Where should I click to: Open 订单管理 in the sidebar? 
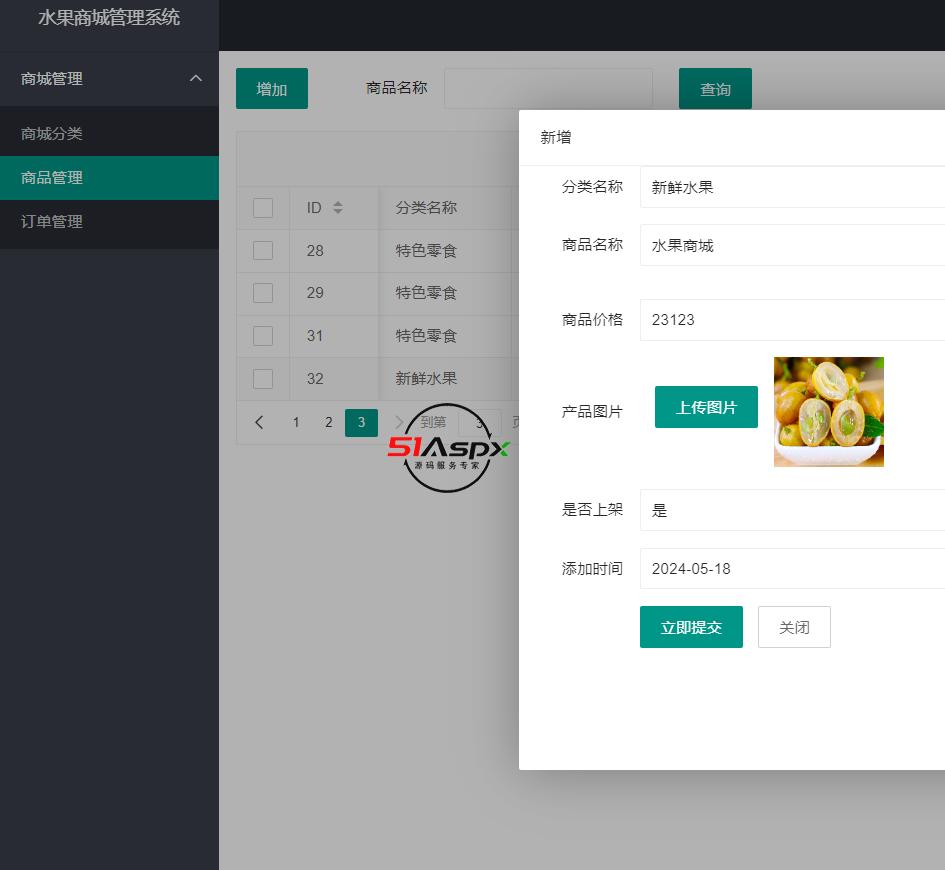[x=52, y=222]
